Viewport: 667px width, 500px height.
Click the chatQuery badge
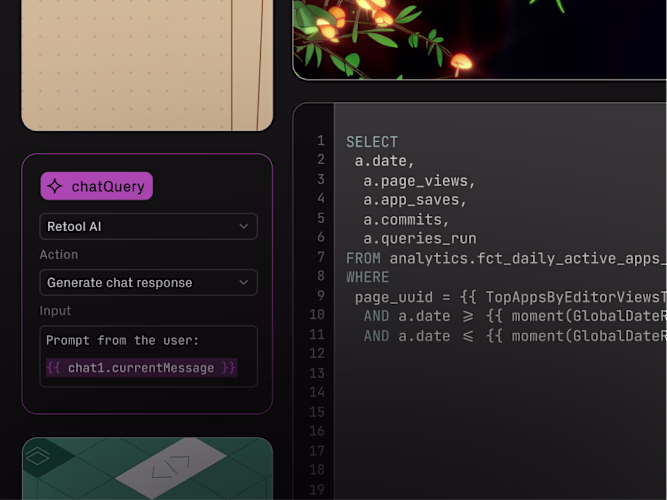point(97,186)
